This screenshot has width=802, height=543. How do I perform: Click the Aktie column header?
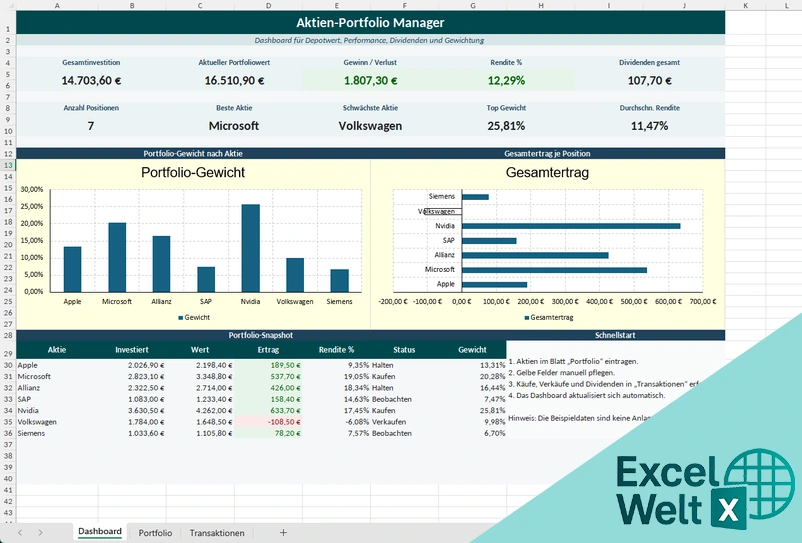tap(57, 350)
